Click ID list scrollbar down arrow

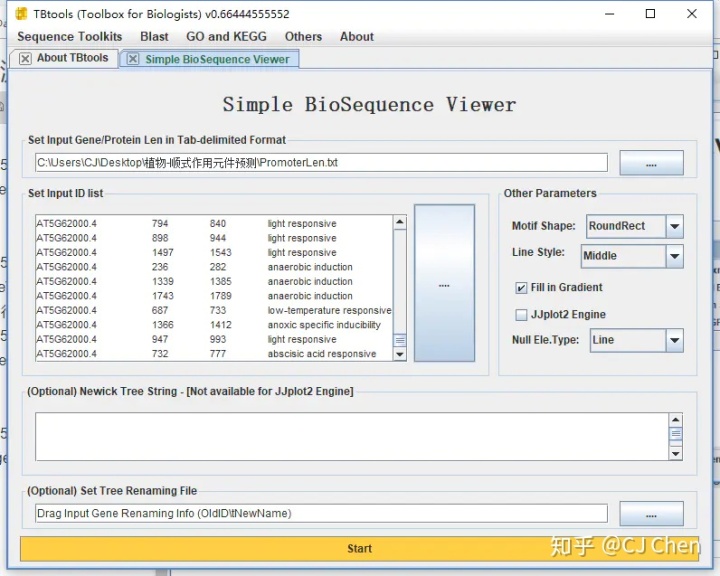click(400, 354)
